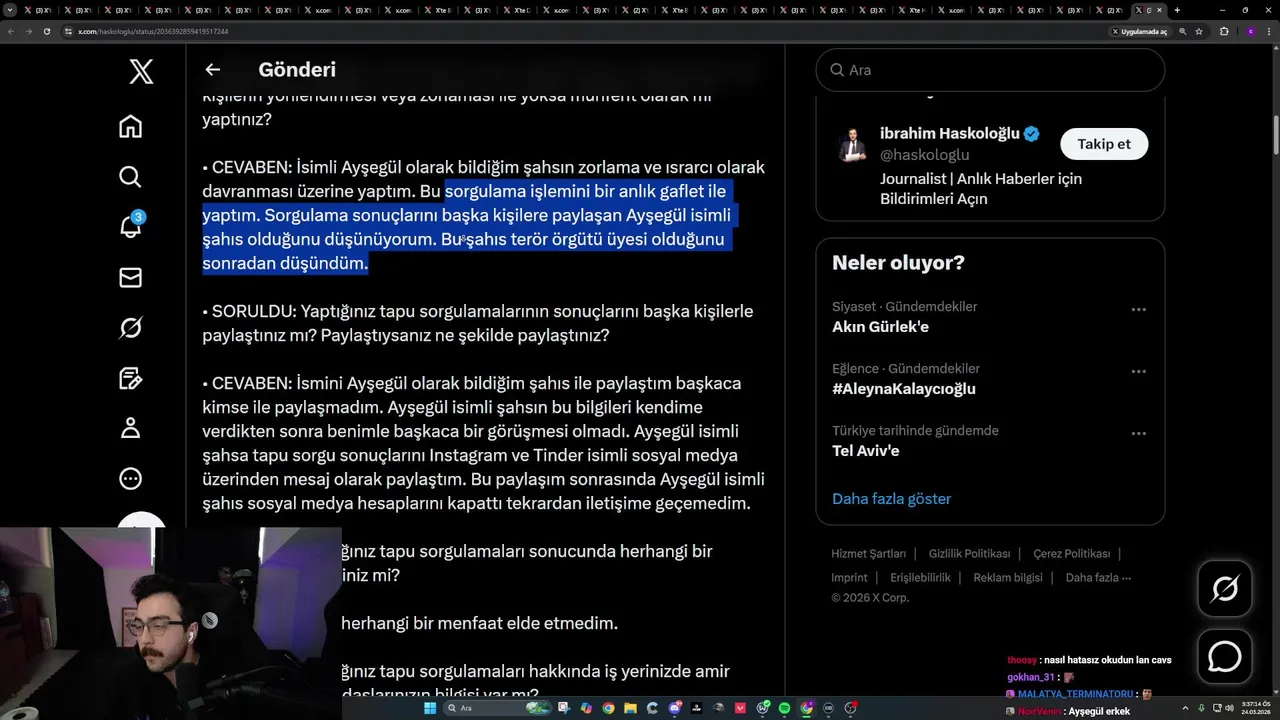The image size is (1280, 720).
Task: Open Reklam bilgisi footer link
Action: [x=1008, y=578]
